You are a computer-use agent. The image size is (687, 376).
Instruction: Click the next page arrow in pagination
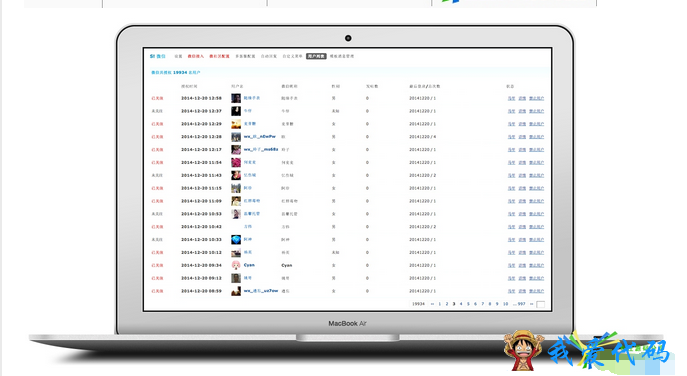pos(531,304)
